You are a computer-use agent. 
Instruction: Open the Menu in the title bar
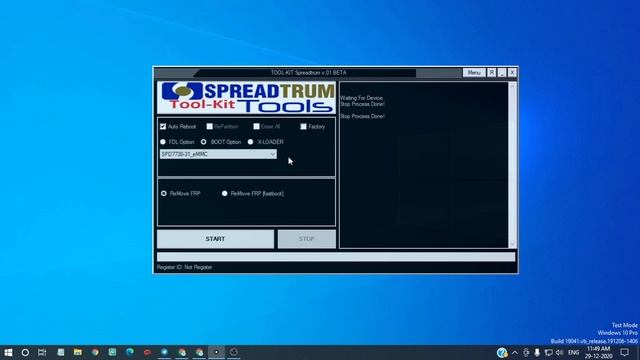[474, 73]
